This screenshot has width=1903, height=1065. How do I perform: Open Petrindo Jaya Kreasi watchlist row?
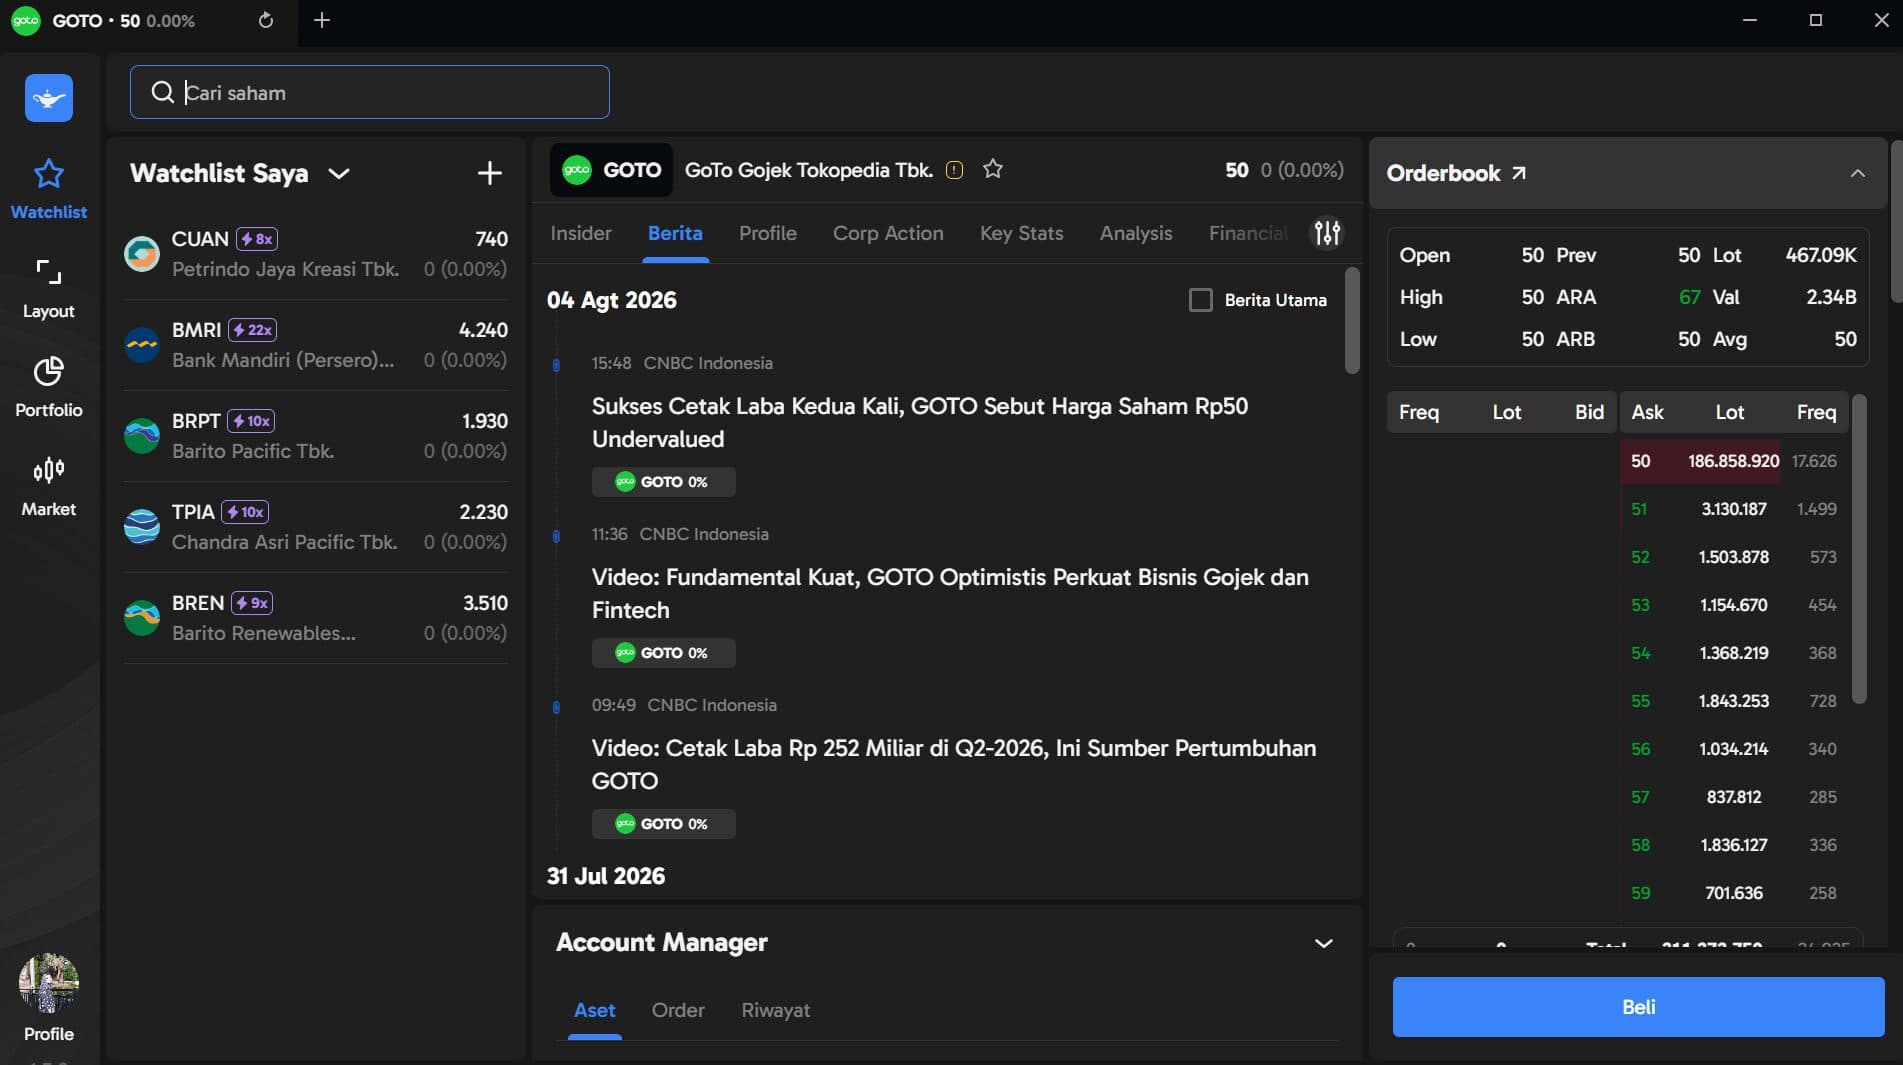click(316, 254)
